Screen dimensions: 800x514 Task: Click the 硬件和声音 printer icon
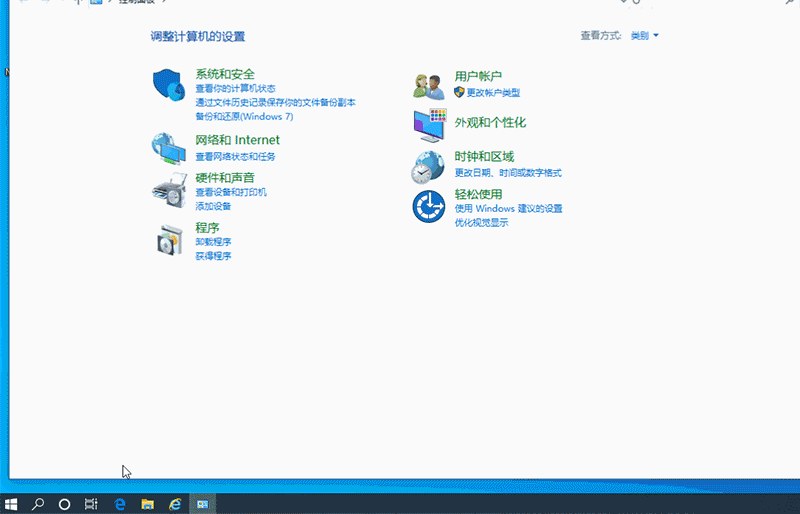(169, 189)
